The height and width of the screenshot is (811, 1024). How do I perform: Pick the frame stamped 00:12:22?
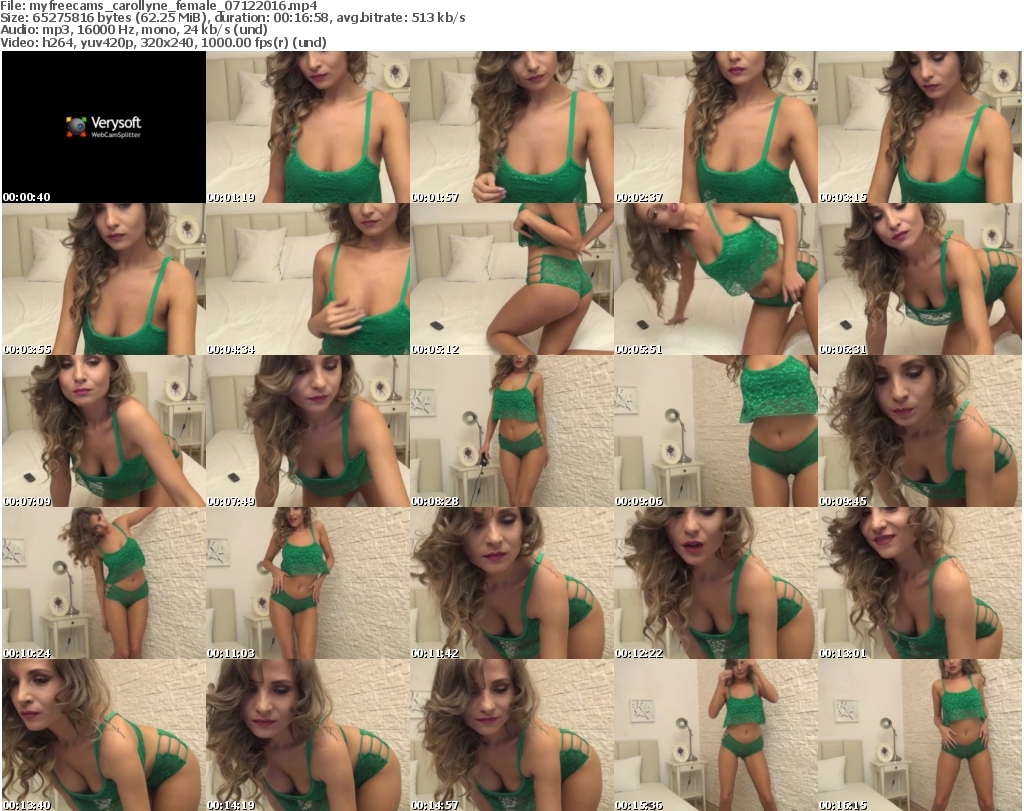coord(716,583)
